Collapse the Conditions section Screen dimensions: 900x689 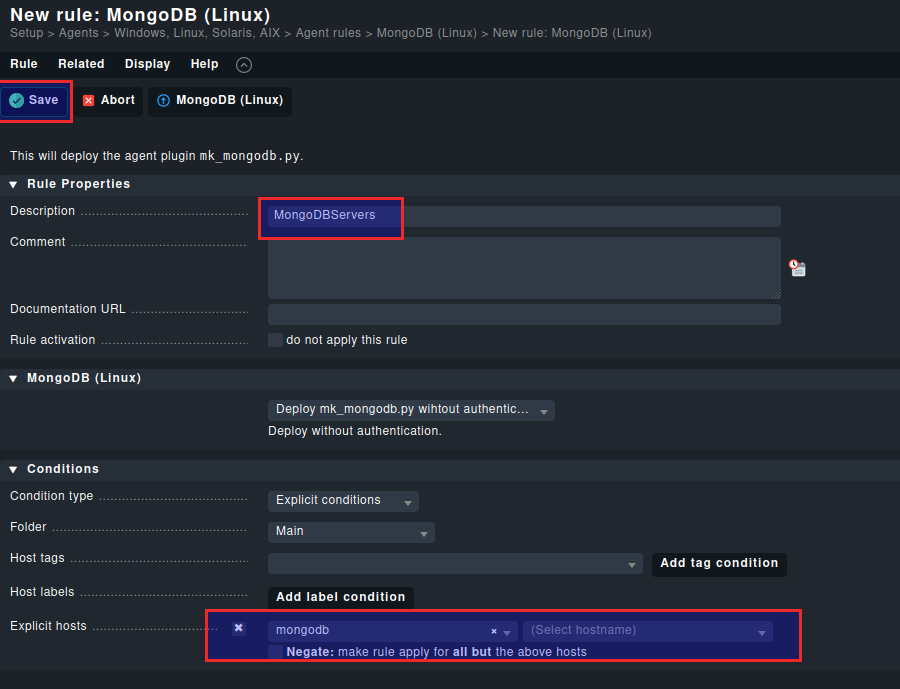tap(14, 469)
